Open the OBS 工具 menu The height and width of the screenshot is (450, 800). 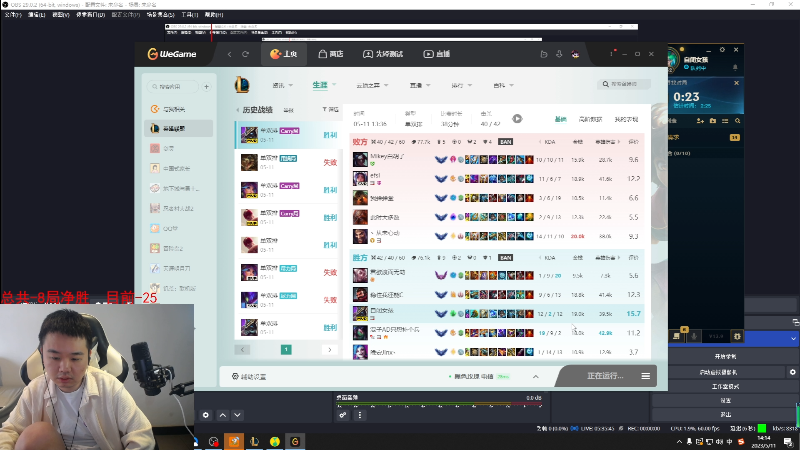(189, 15)
